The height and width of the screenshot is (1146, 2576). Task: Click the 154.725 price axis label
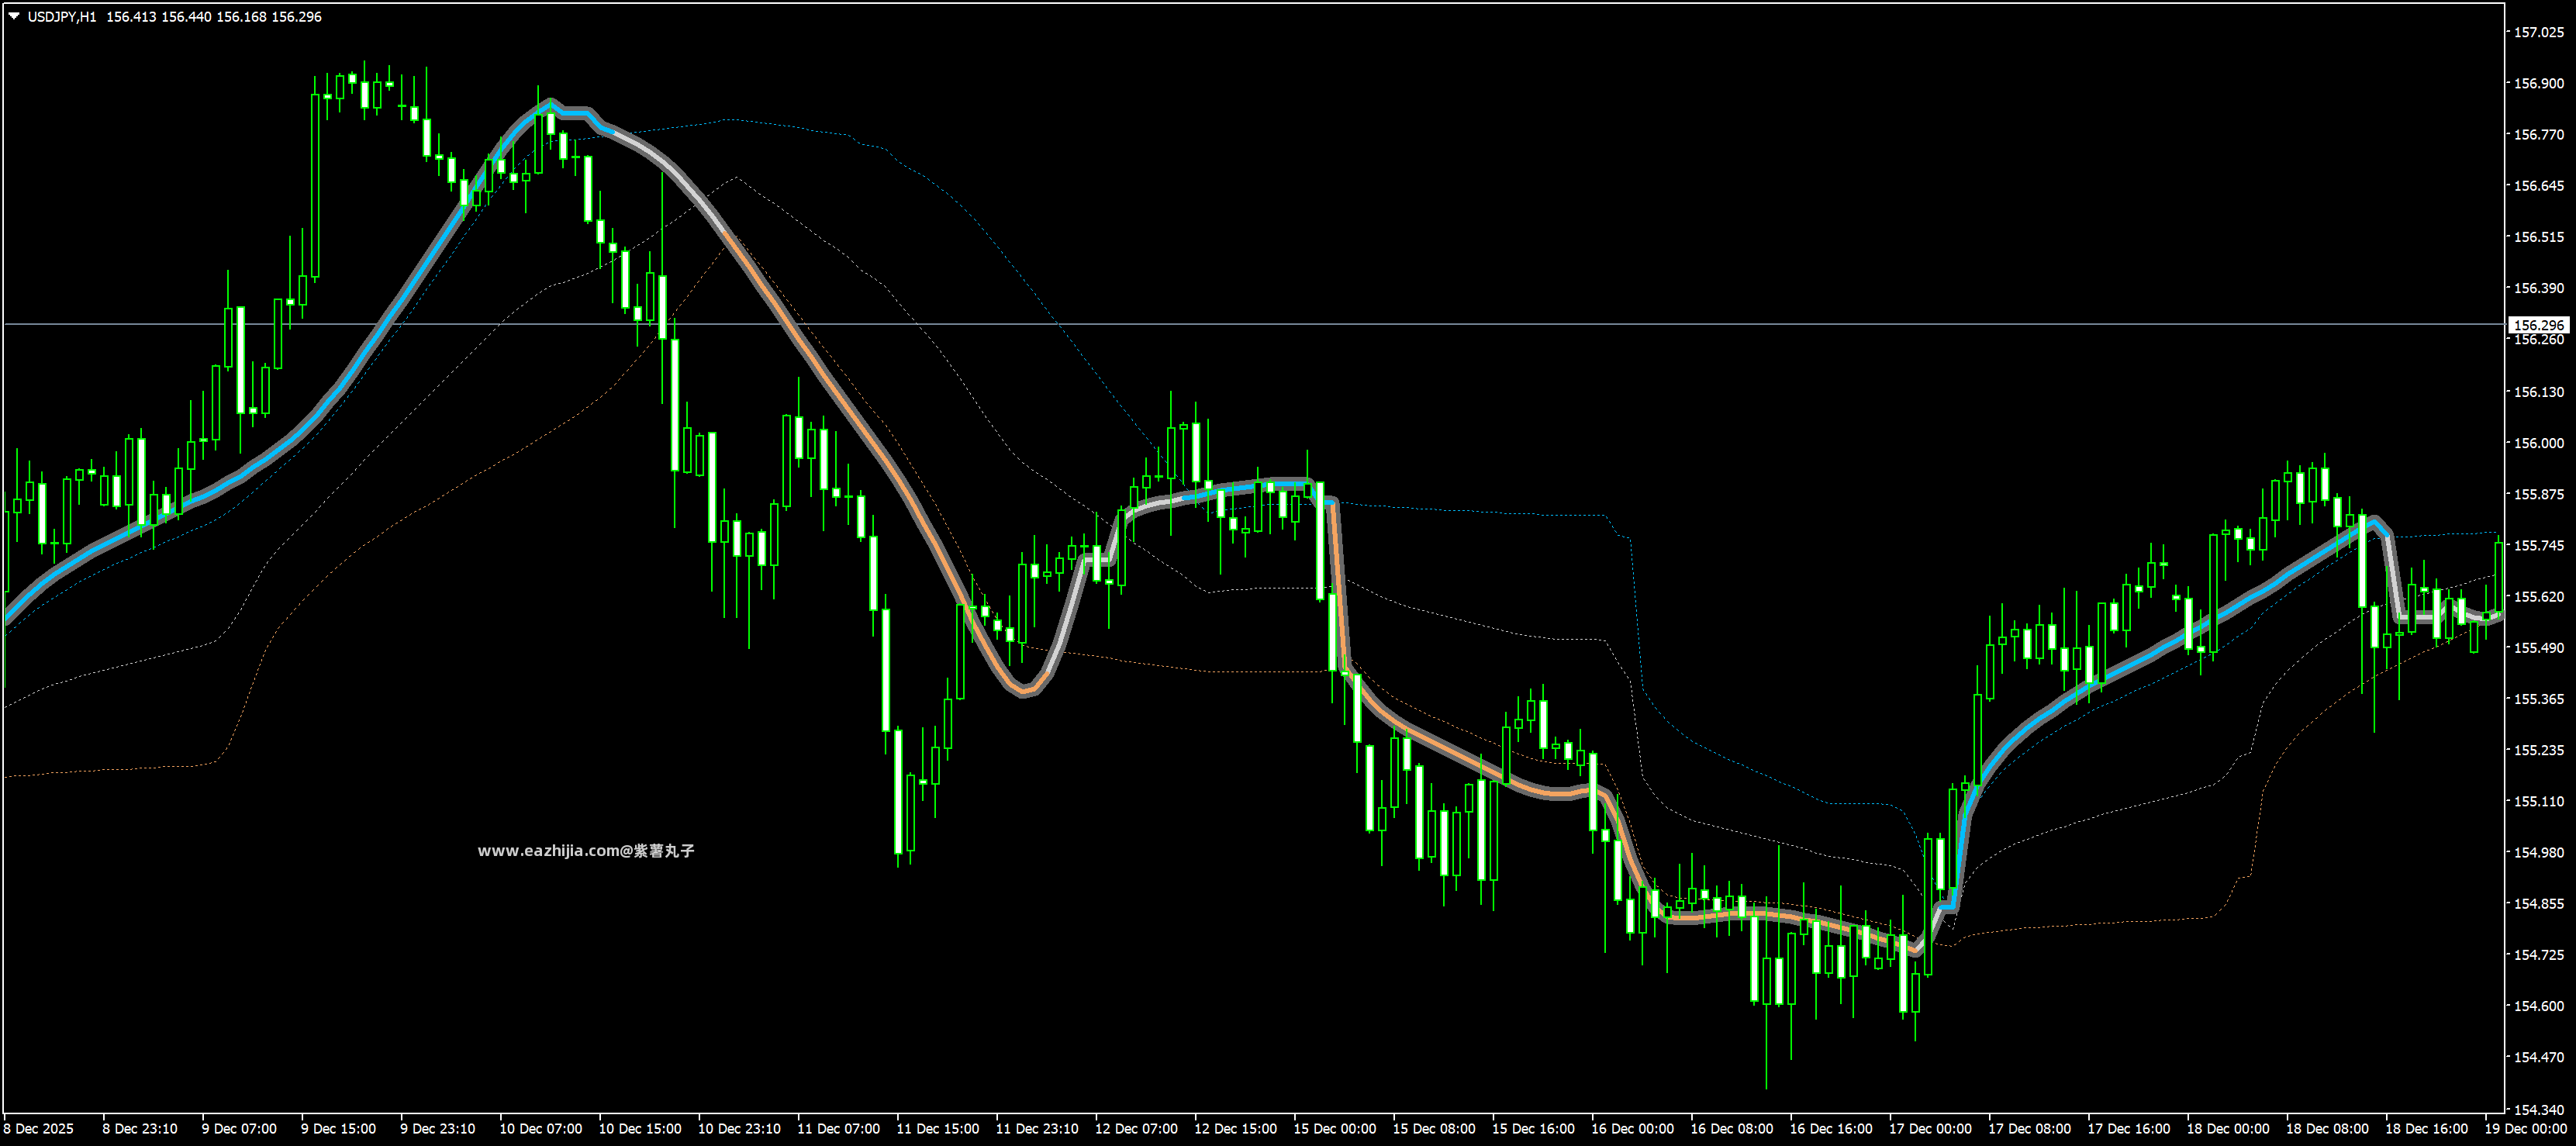(x=2538, y=955)
